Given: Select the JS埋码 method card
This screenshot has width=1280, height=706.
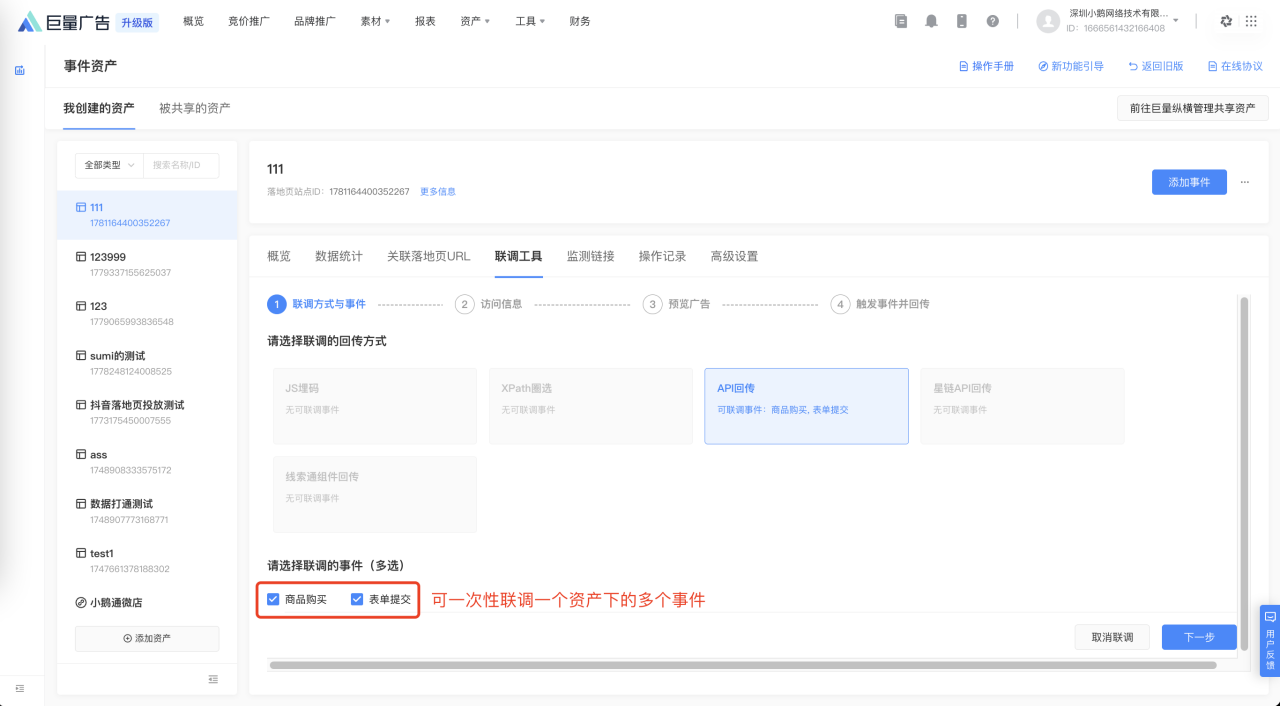Looking at the screenshot, I should (x=375, y=406).
